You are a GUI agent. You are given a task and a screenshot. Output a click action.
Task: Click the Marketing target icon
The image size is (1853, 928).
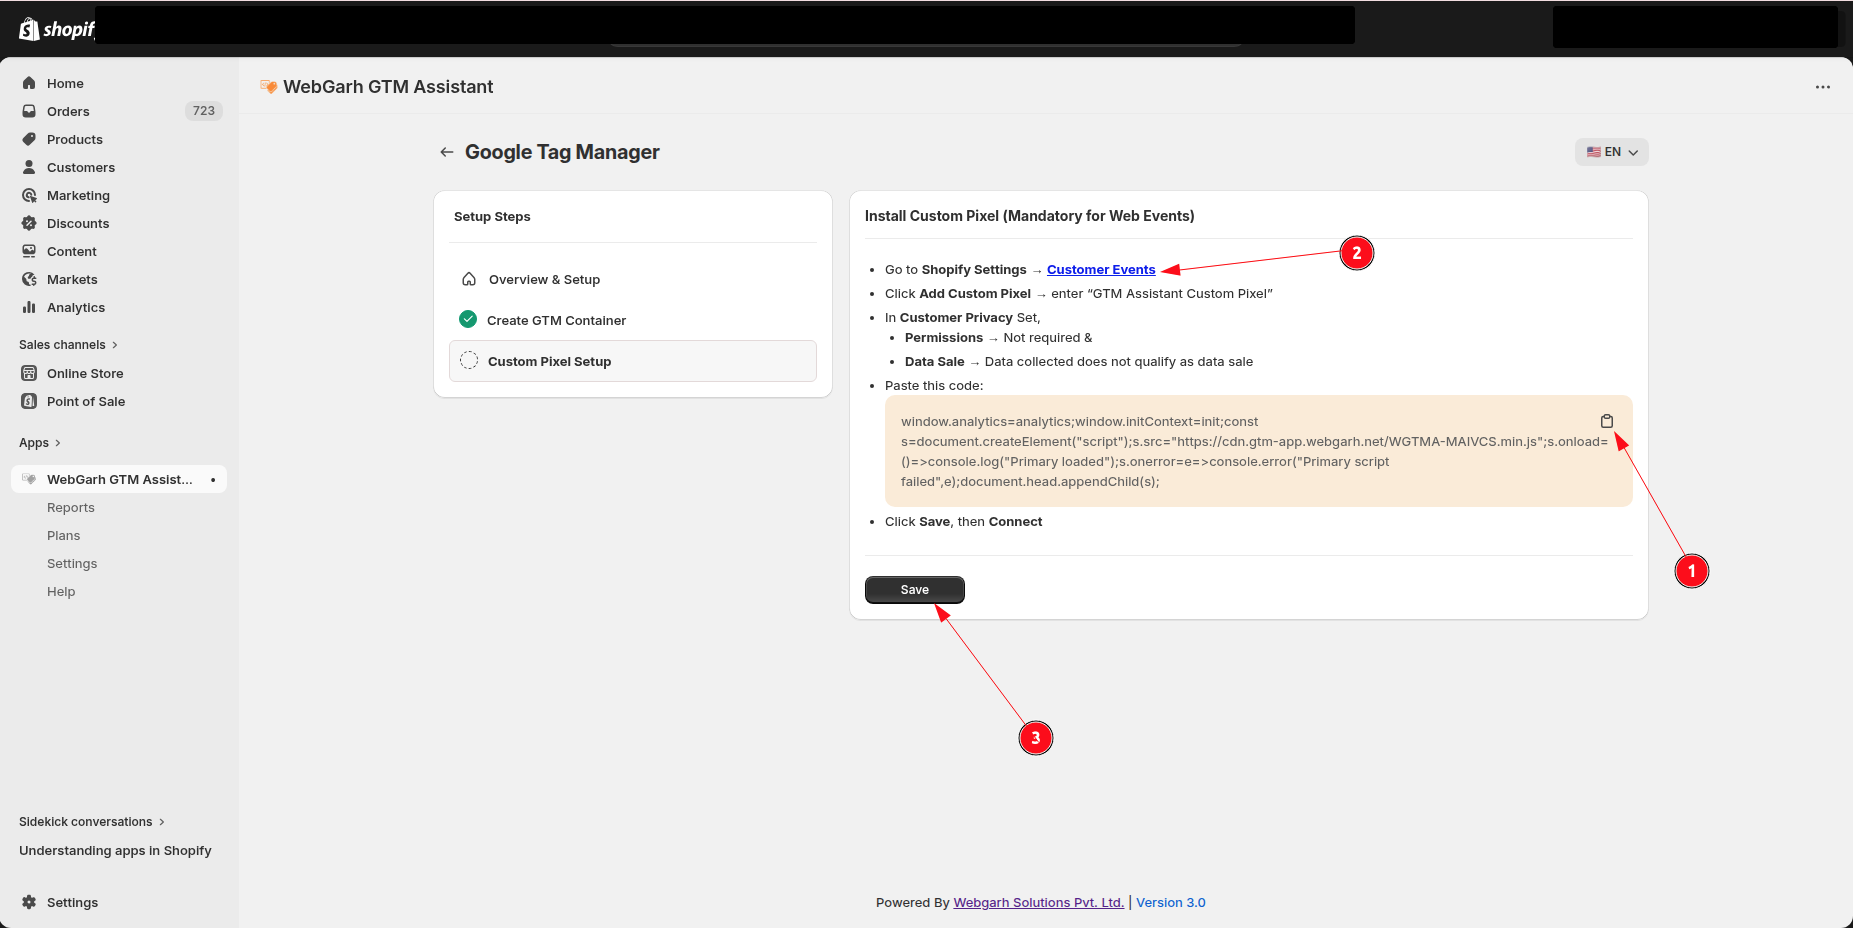tap(29, 195)
